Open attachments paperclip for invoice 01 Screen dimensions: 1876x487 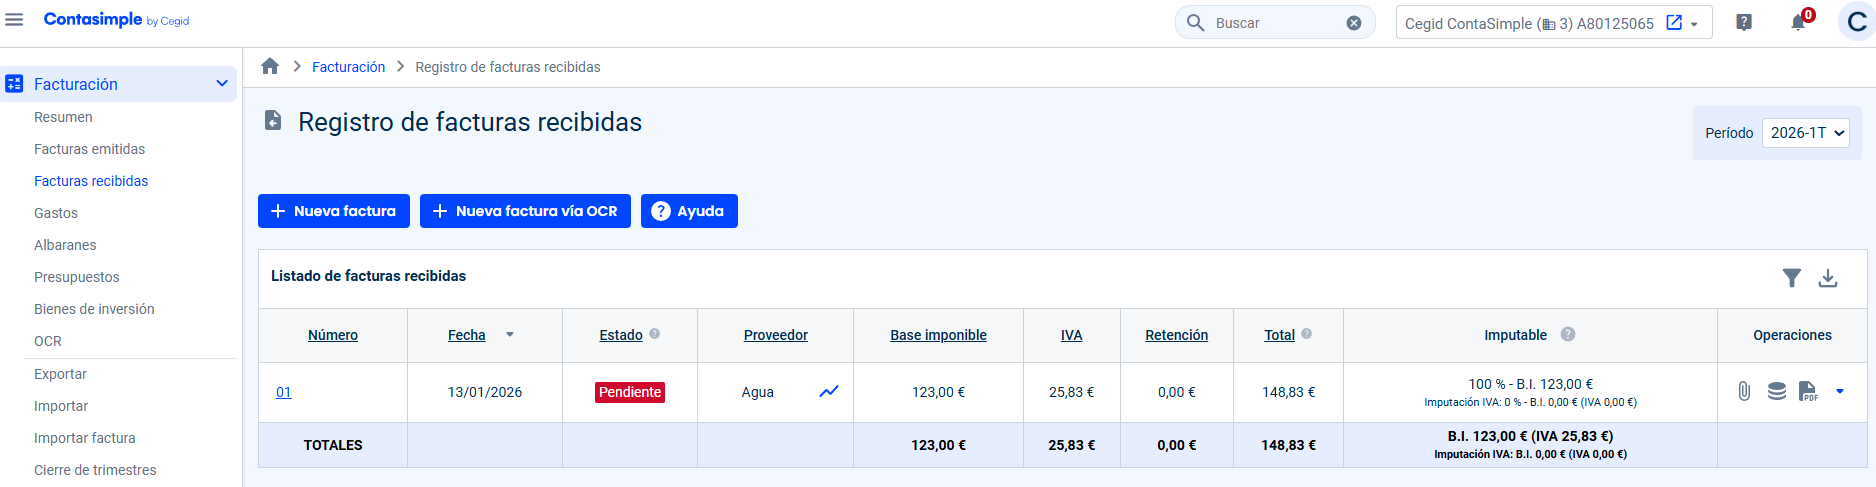(1744, 391)
